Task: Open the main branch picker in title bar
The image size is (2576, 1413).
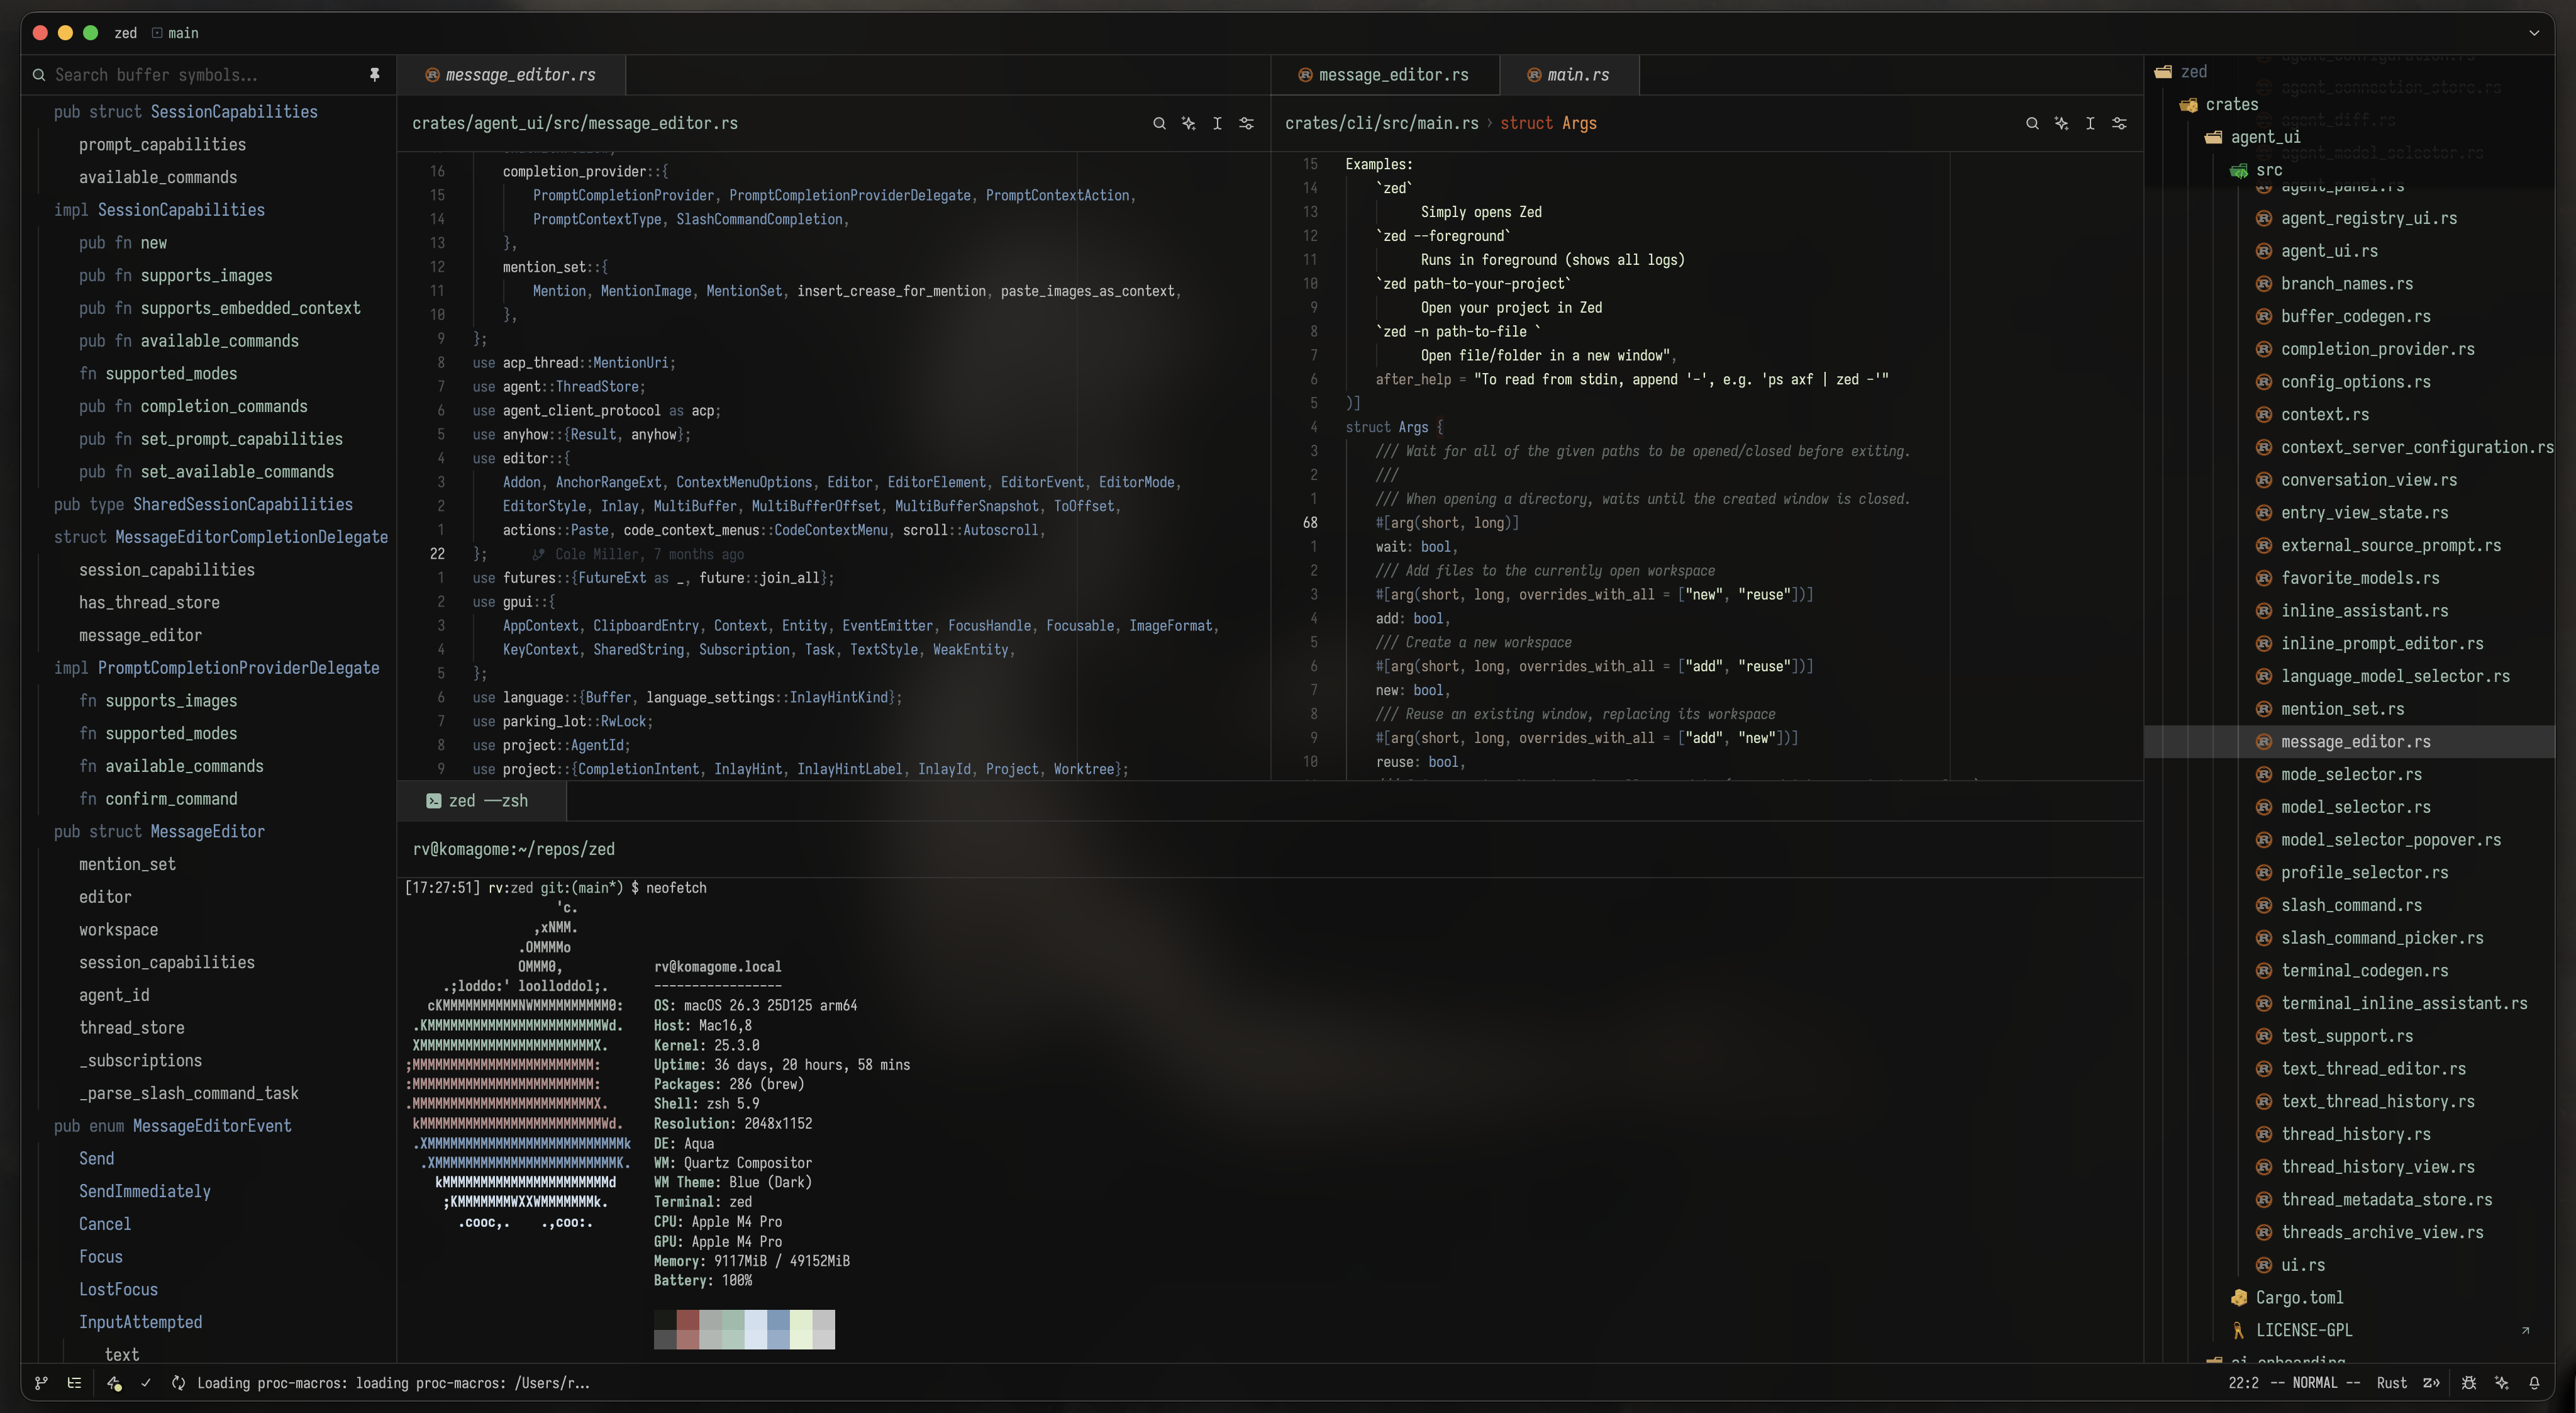Action: (175, 33)
